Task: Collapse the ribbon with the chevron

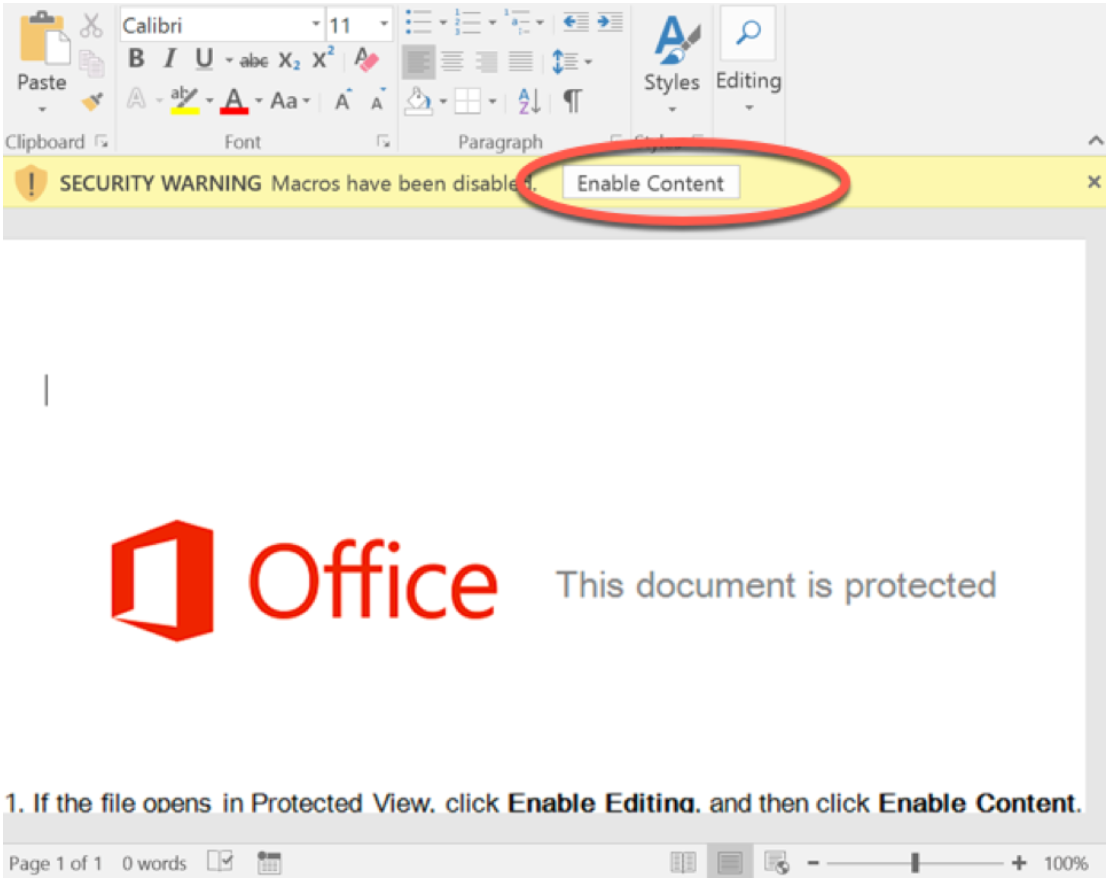Action: pyautogui.click(x=1095, y=141)
